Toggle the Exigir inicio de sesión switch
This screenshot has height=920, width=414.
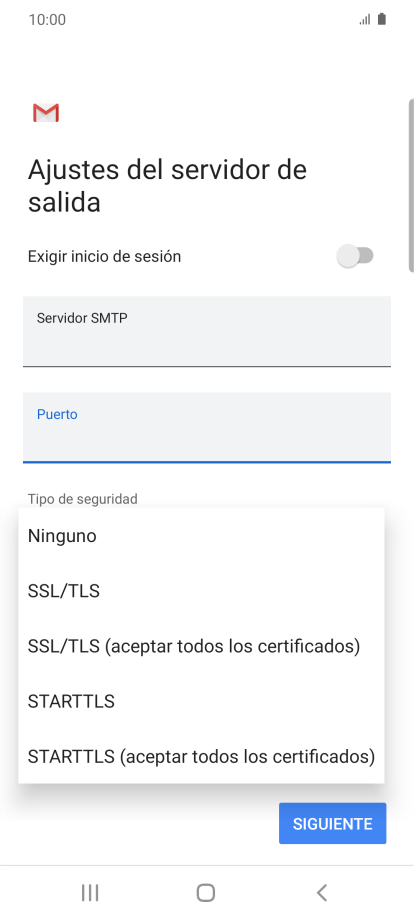(x=355, y=256)
